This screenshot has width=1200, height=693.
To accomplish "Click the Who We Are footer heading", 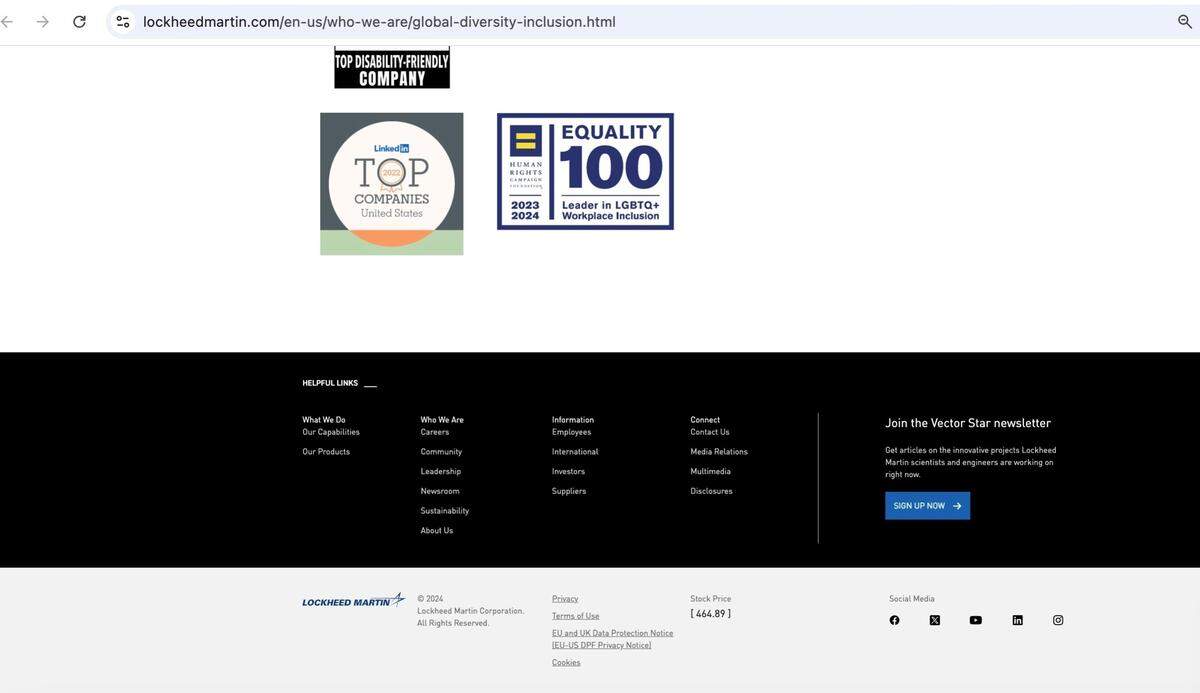I will pyautogui.click(x=442, y=420).
